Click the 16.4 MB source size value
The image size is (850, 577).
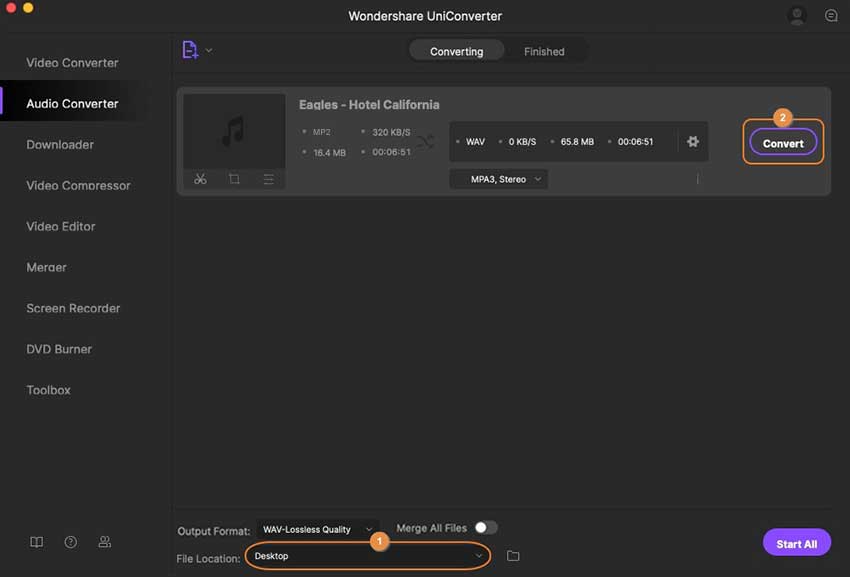(329, 153)
